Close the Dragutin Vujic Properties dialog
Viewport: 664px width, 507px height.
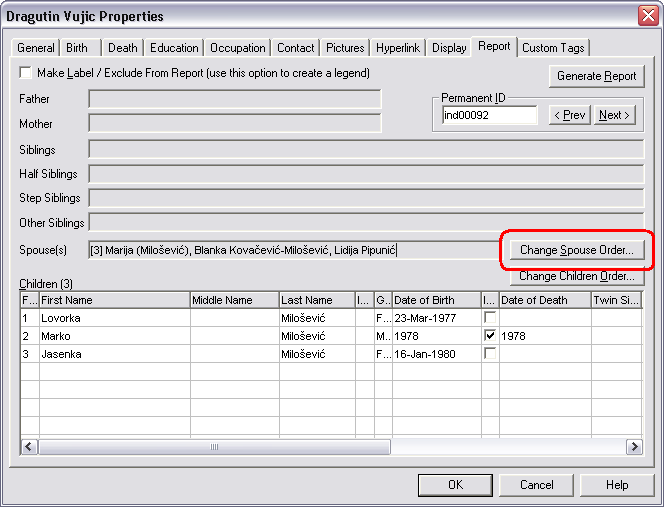pyautogui.click(x=646, y=16)
